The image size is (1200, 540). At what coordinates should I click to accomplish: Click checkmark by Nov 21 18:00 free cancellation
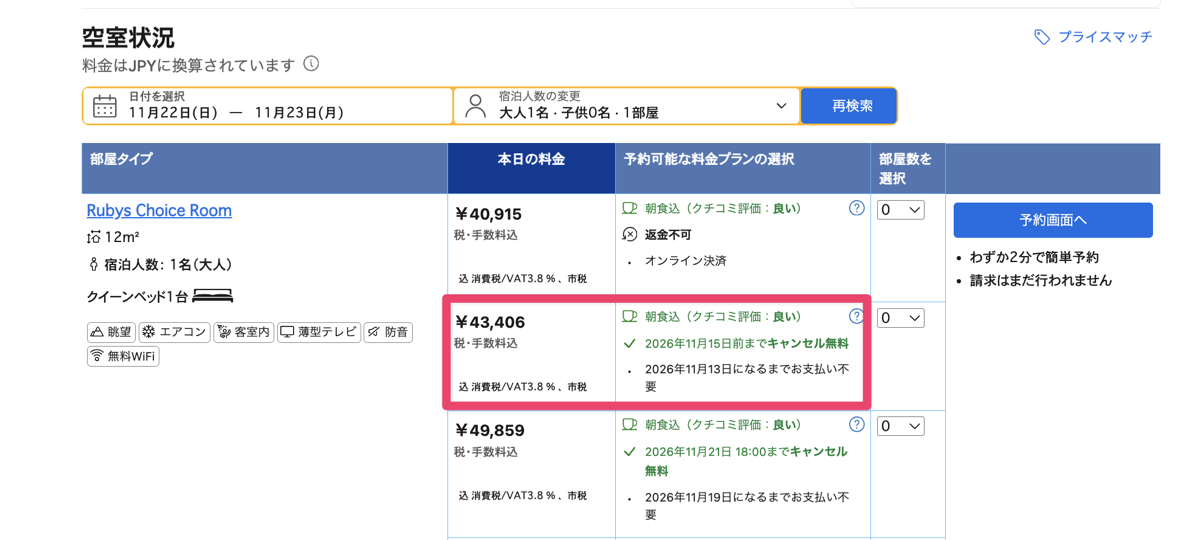tap(629, 452)
